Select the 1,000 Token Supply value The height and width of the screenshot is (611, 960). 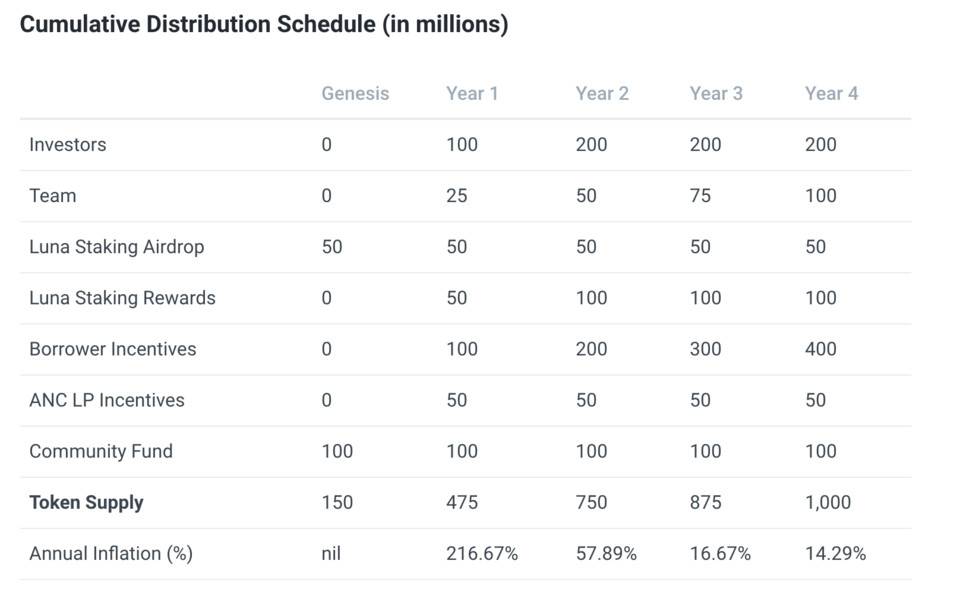(x=828, y=503)
